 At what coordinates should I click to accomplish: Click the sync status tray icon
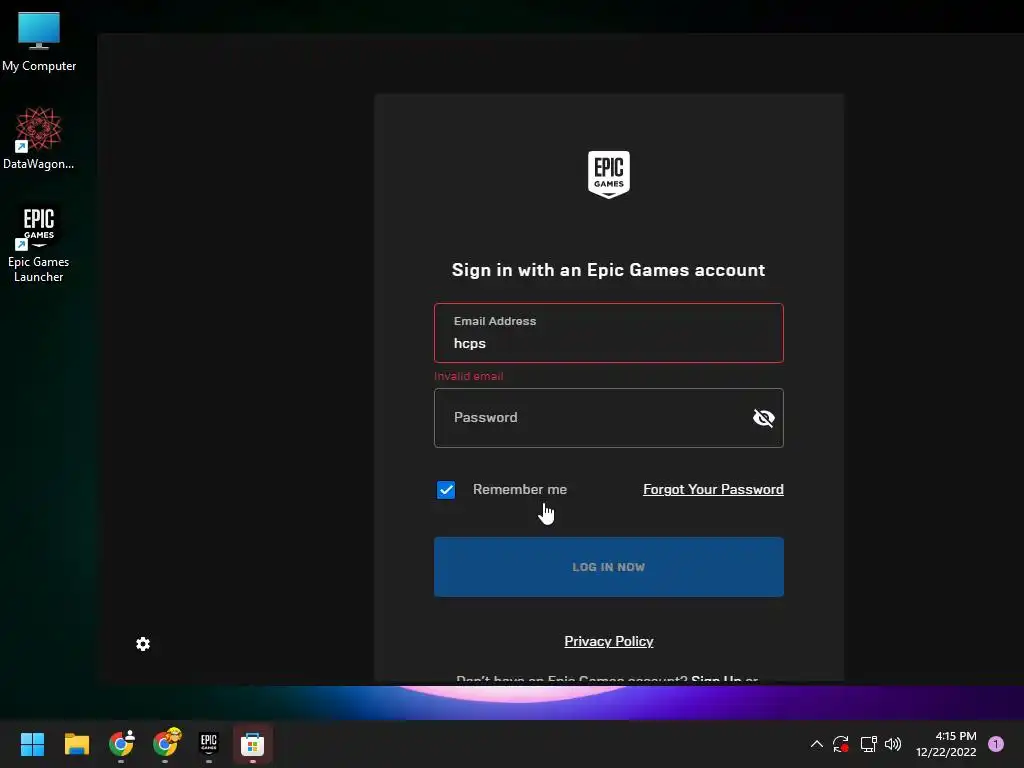[x=840, y=744]
